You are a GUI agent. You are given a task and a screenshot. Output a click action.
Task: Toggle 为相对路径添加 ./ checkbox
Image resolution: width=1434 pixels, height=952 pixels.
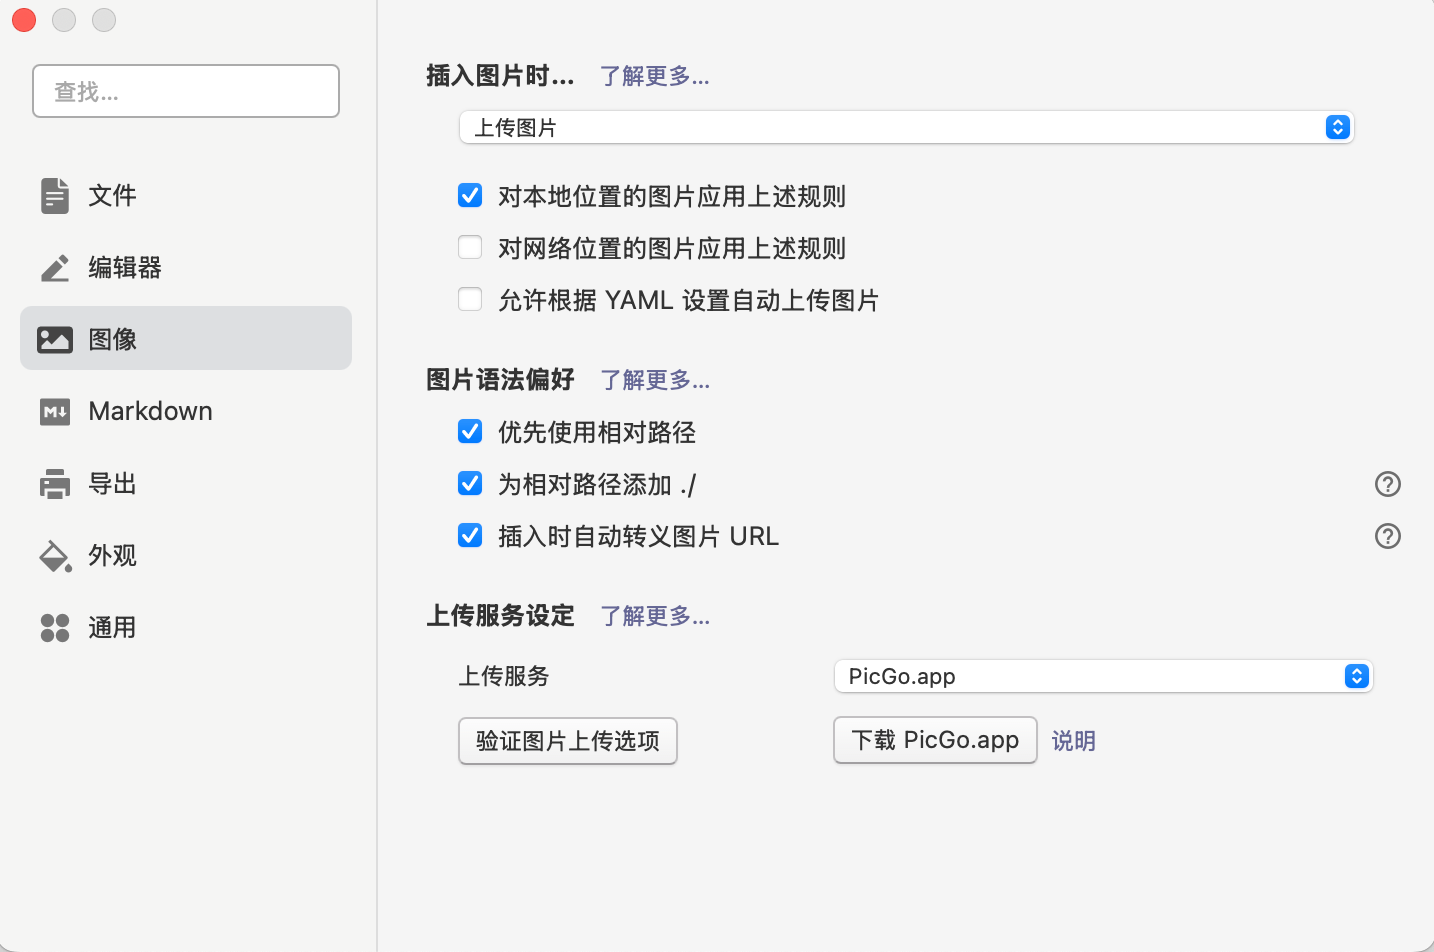coord(470,483)
